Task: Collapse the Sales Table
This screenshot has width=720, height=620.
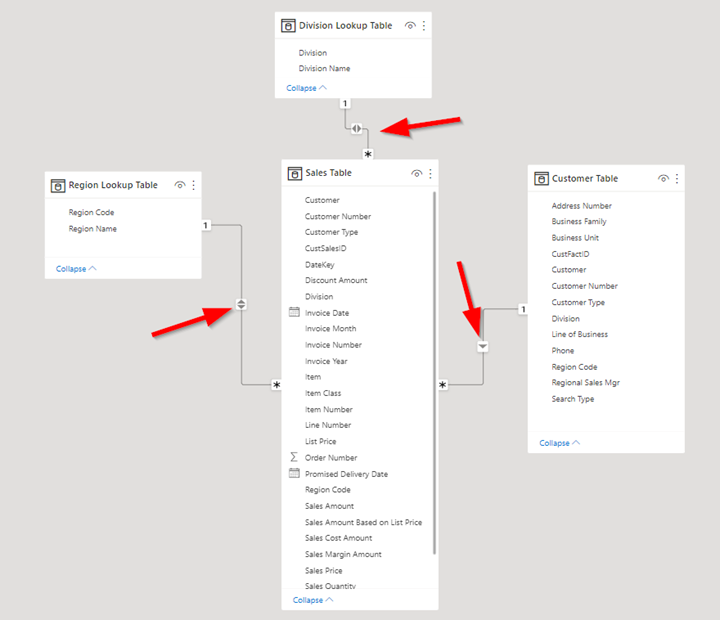Action: tap(313, 600)
